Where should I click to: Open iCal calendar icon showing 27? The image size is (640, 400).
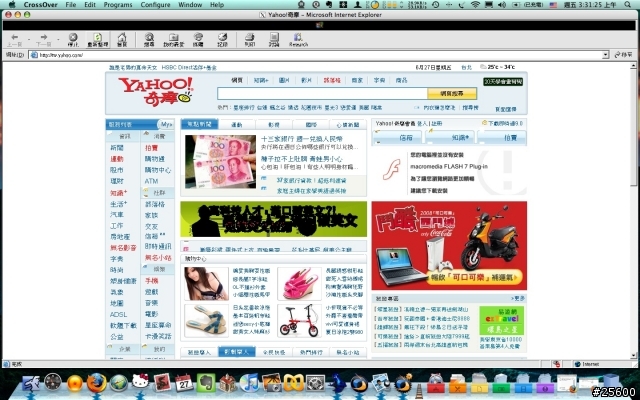[184, 384]
